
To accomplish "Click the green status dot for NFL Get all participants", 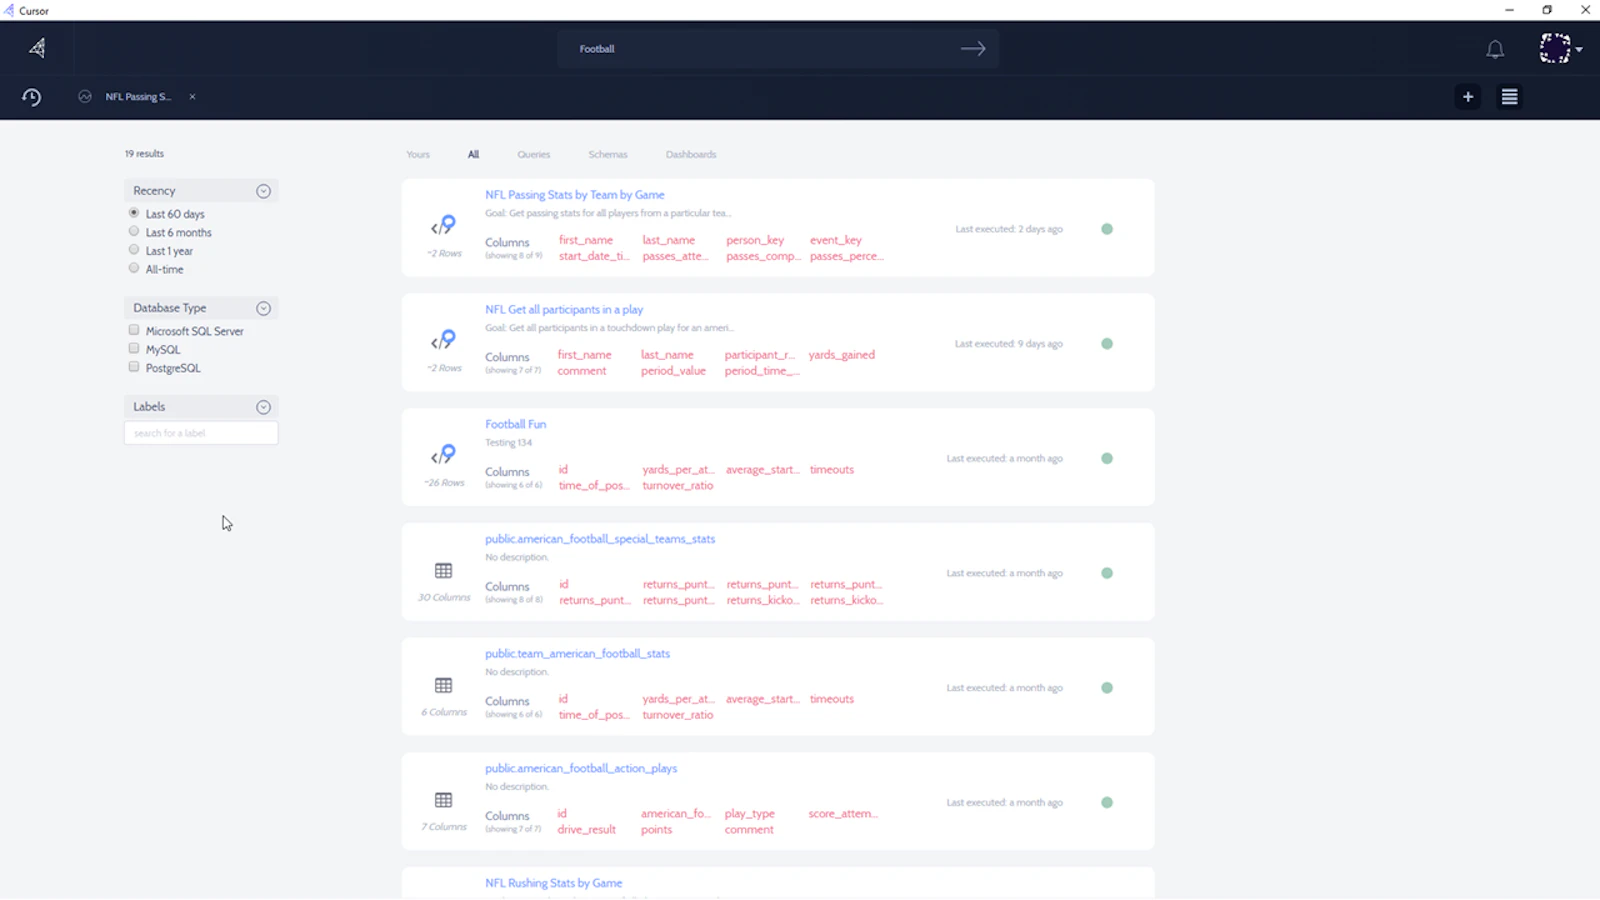I will [x=1107, y=344].
